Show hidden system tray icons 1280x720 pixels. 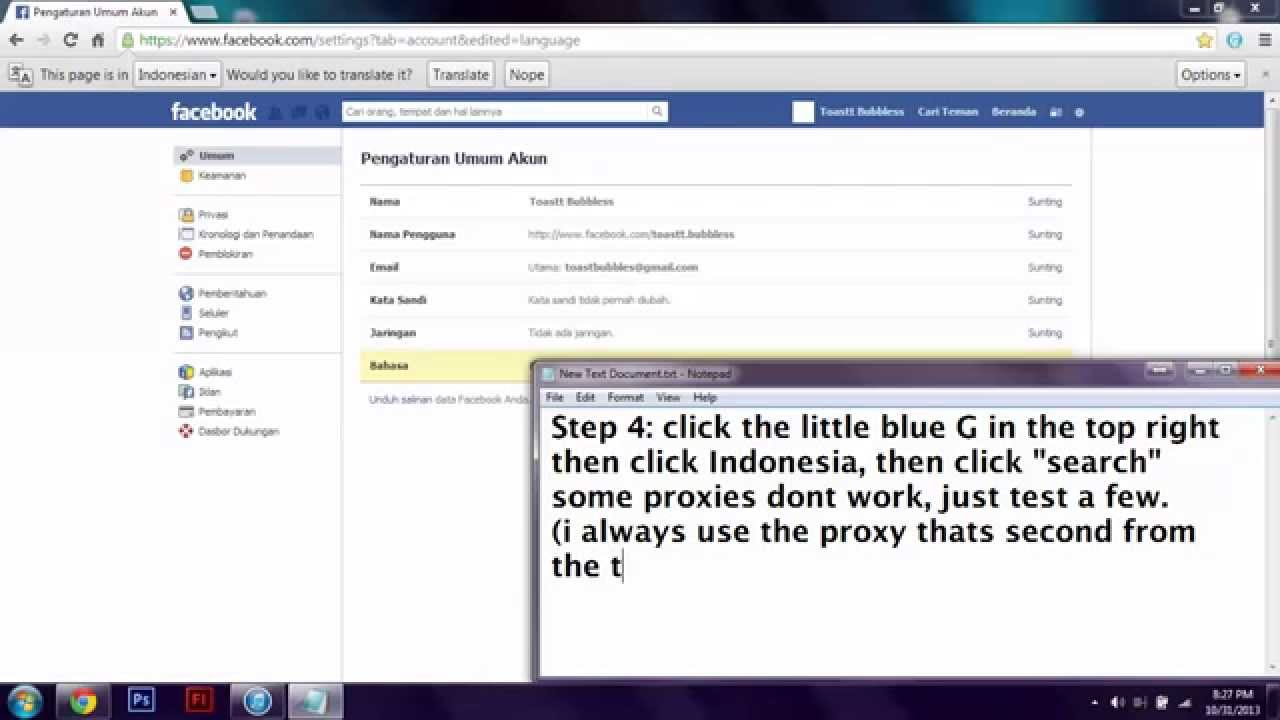pos(1094,702)
